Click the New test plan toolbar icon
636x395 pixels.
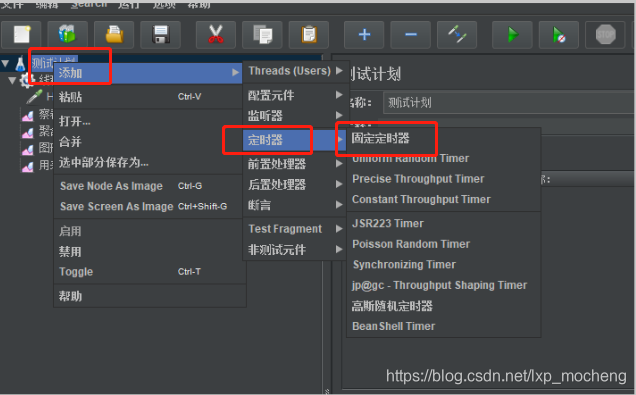21,34
